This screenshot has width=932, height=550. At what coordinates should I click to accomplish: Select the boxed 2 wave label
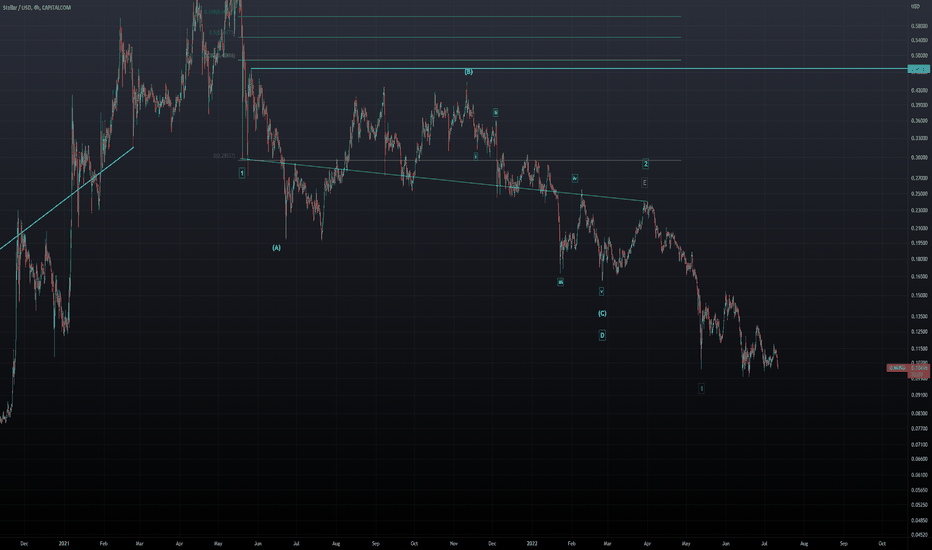[x=646, y=164]
